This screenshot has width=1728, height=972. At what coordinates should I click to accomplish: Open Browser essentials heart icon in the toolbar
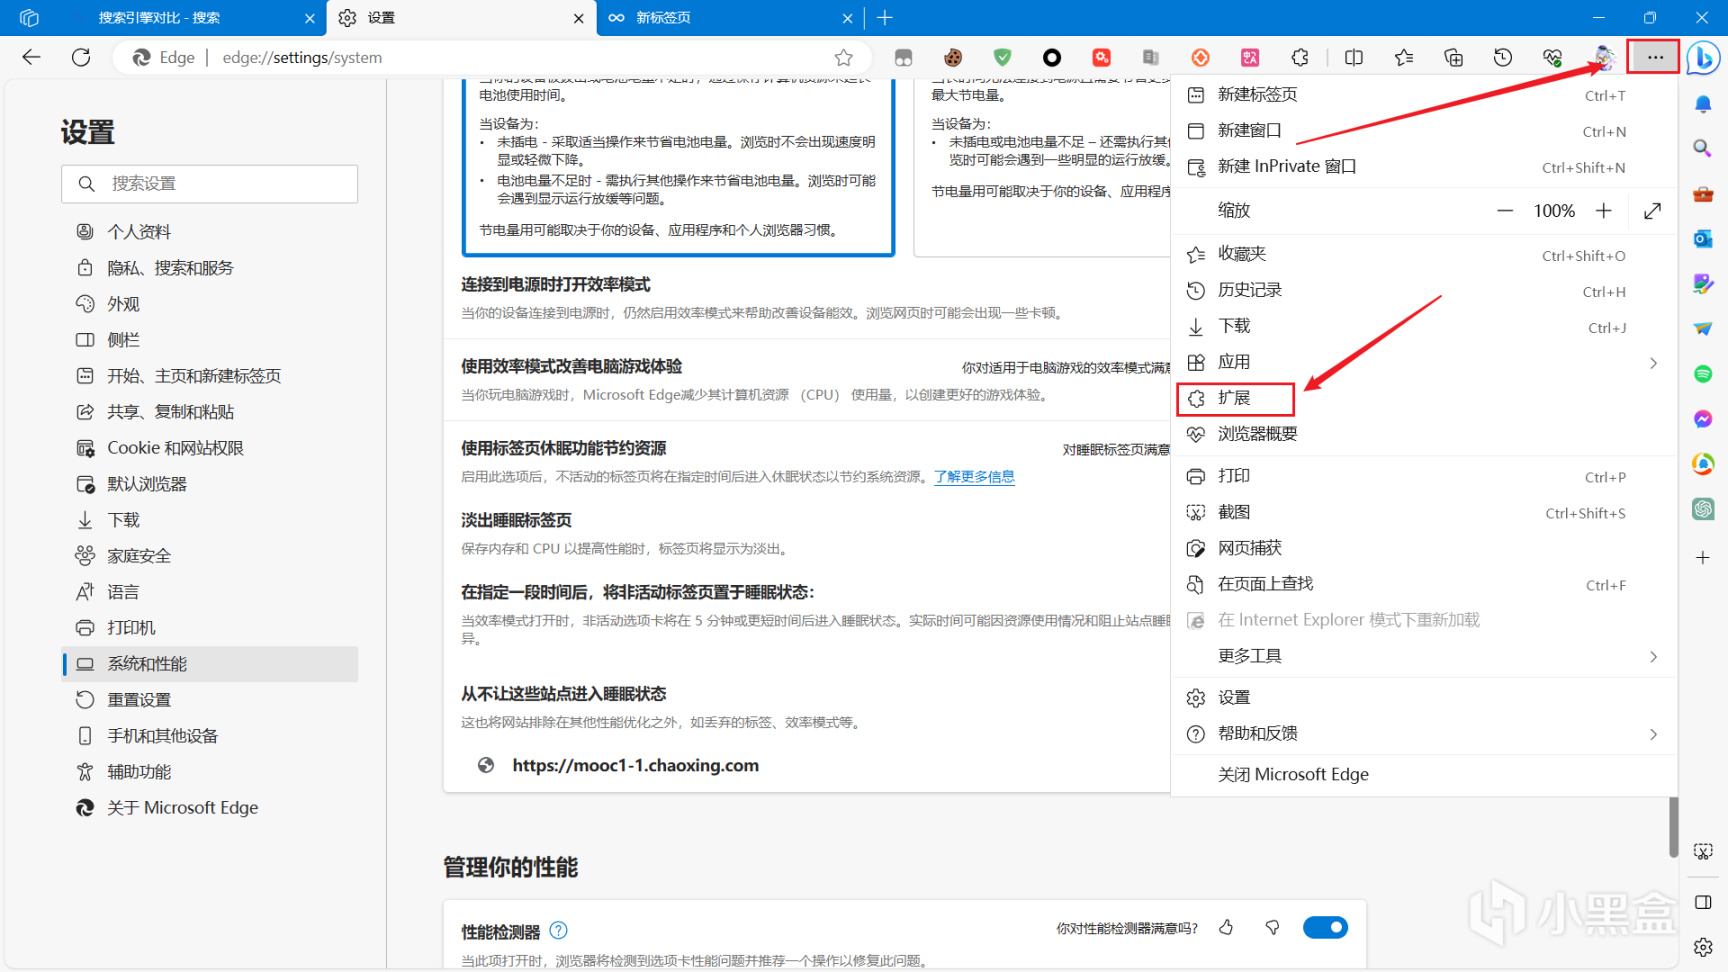tap(1553, 58)
